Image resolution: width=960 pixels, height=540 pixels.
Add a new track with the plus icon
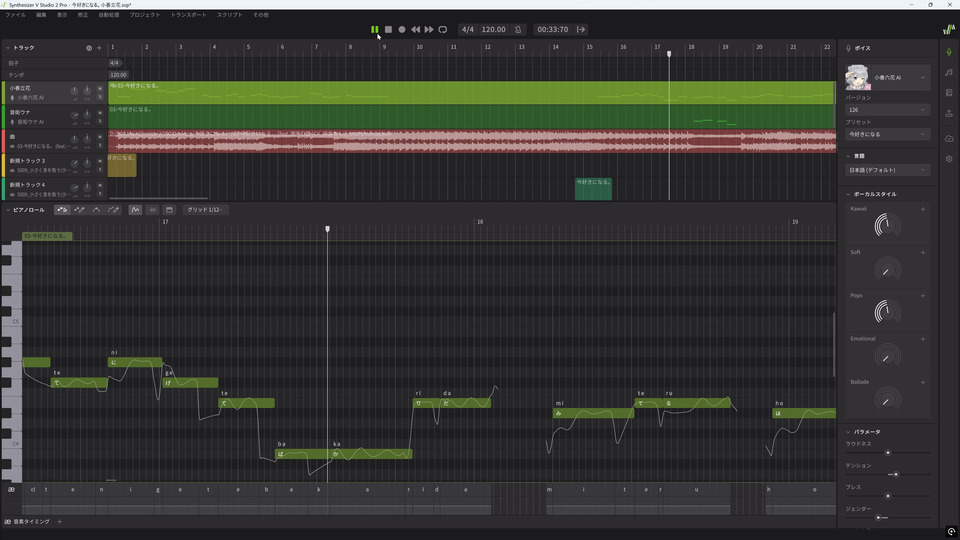pyautogui.click(x=99, y=48)
